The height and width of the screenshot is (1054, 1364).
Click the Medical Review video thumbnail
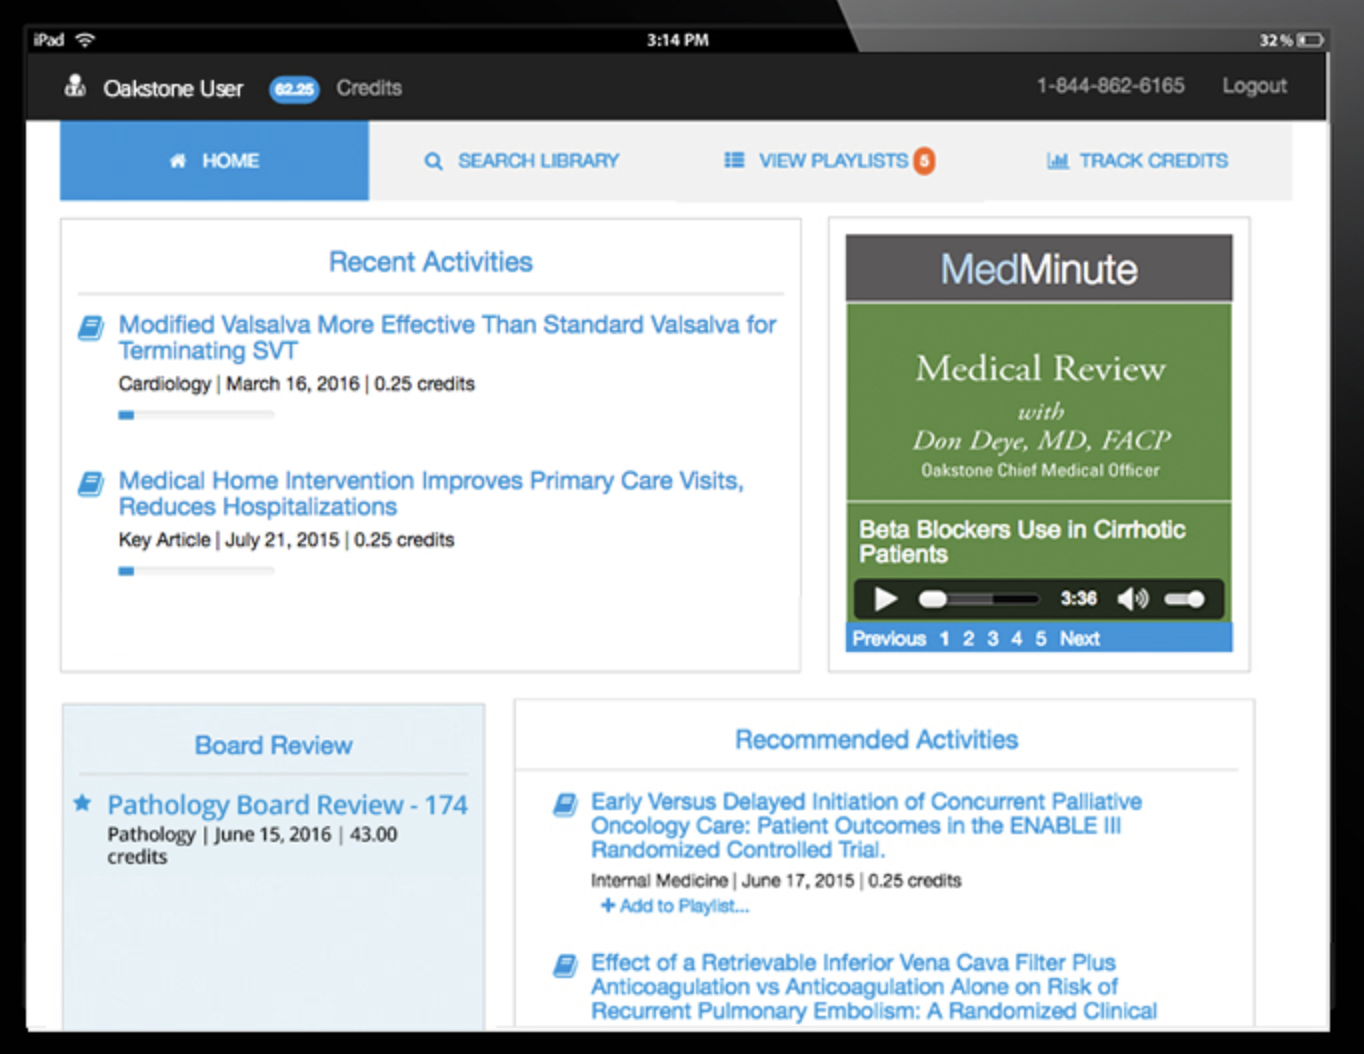coord(1039,402)
